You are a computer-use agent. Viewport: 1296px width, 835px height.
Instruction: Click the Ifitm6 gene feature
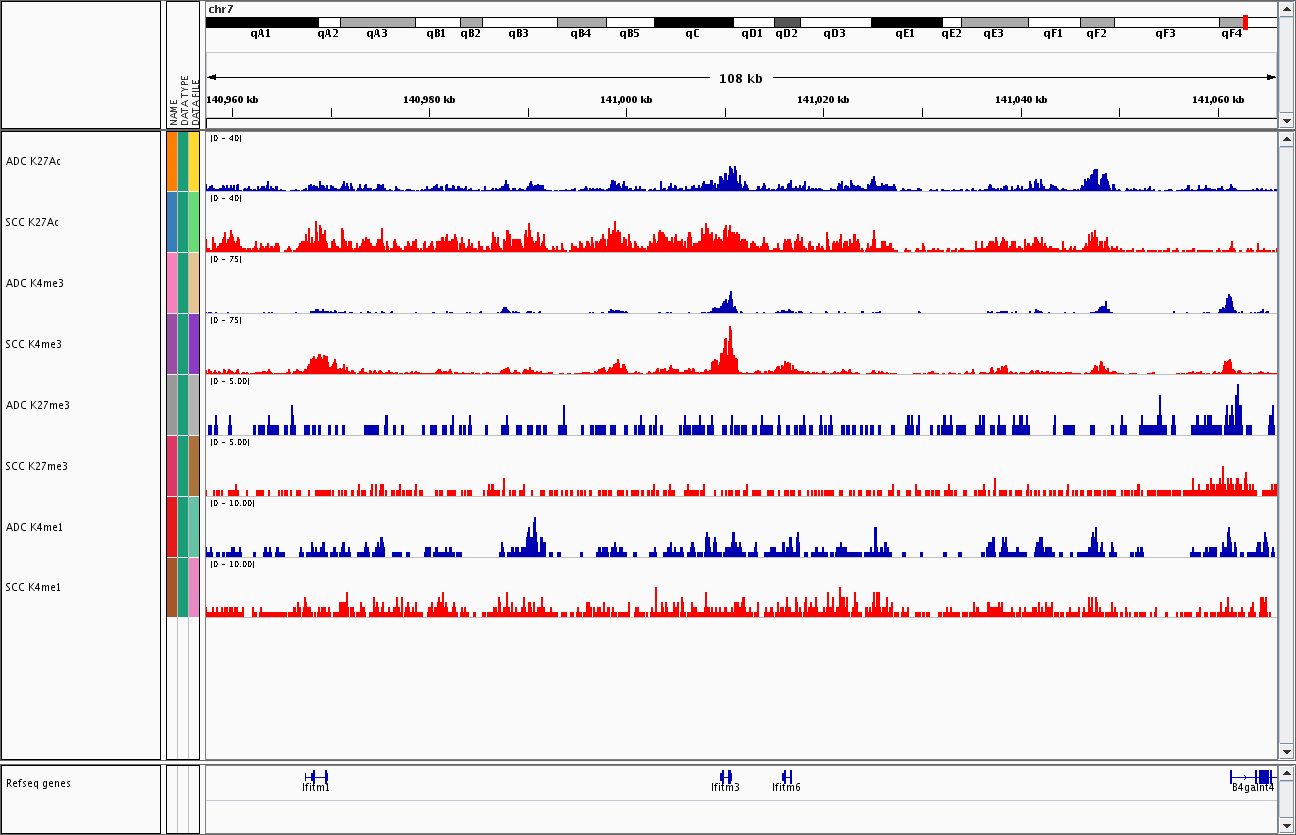tap(787, 777)
